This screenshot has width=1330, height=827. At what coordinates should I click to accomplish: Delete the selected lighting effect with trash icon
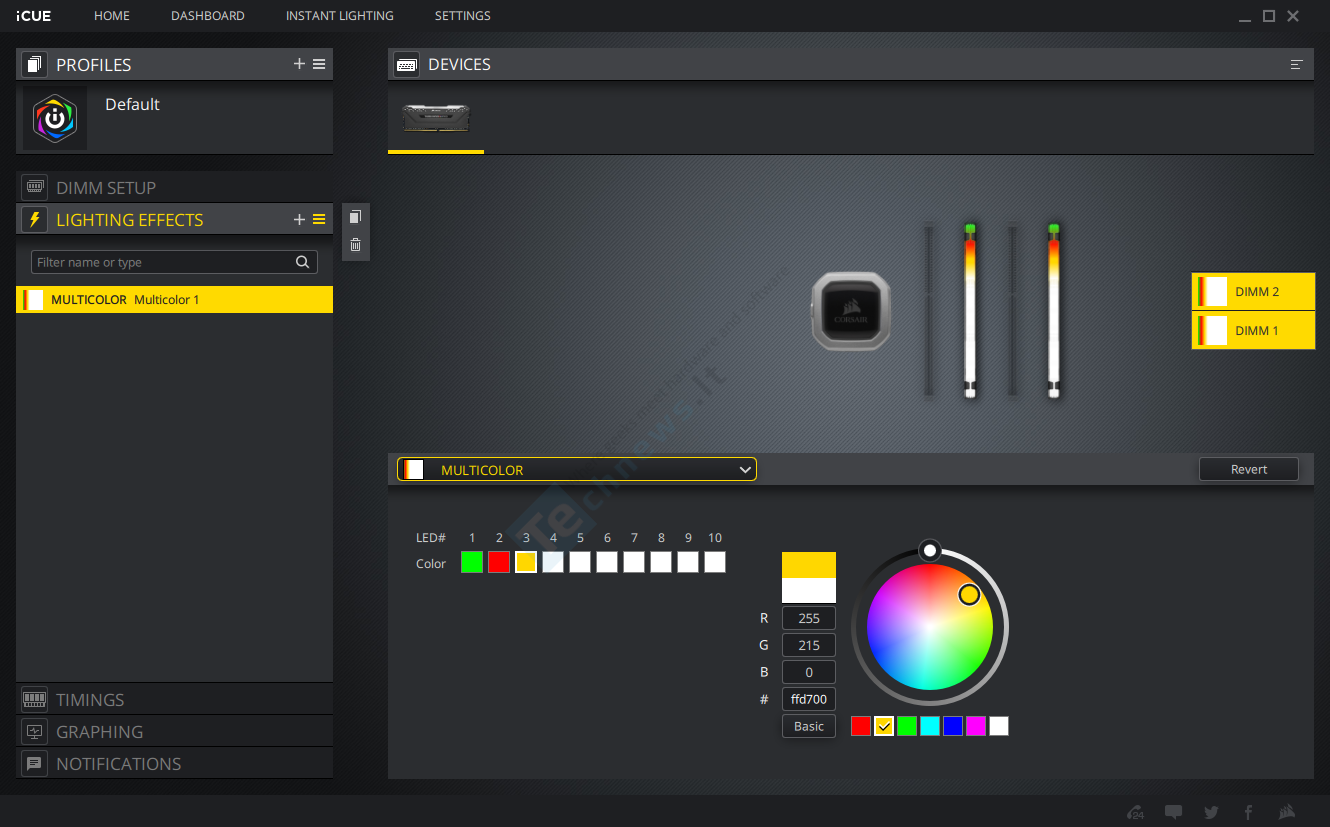click(x=356, y=244)
